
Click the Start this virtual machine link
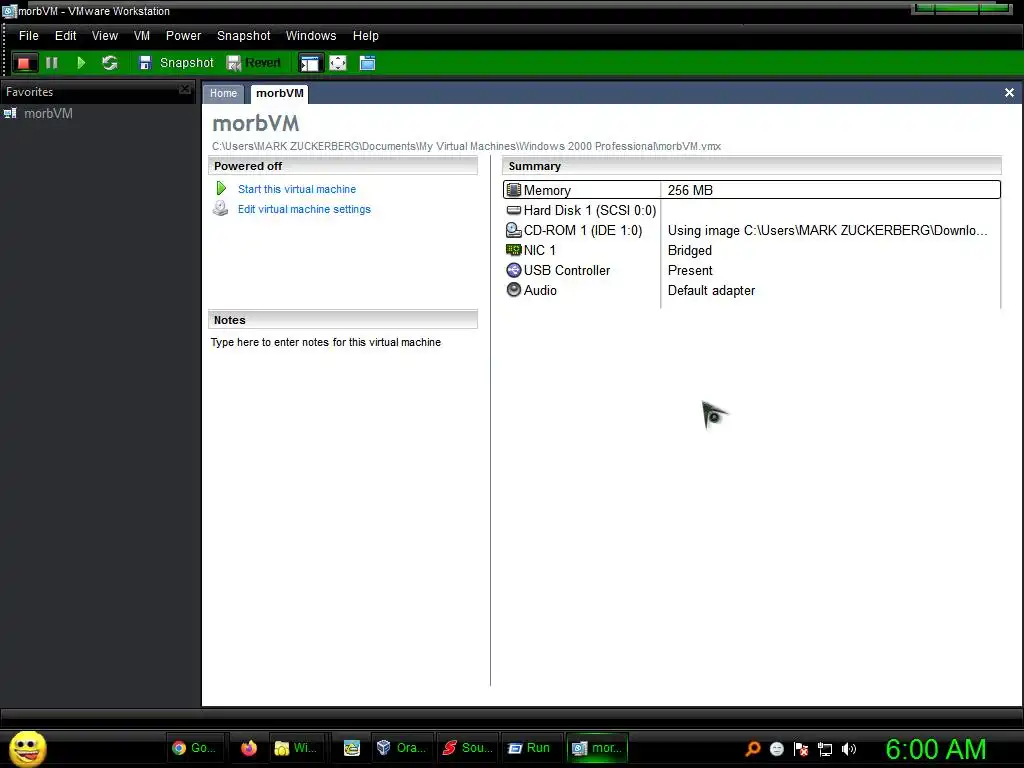pos(296,189)
